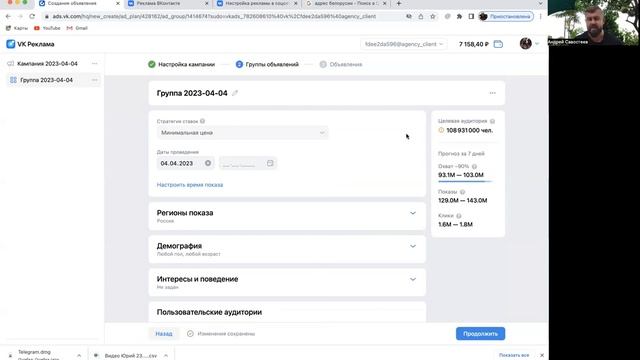
Task: Click the Назад button
Action: click(x=164, y=333)
